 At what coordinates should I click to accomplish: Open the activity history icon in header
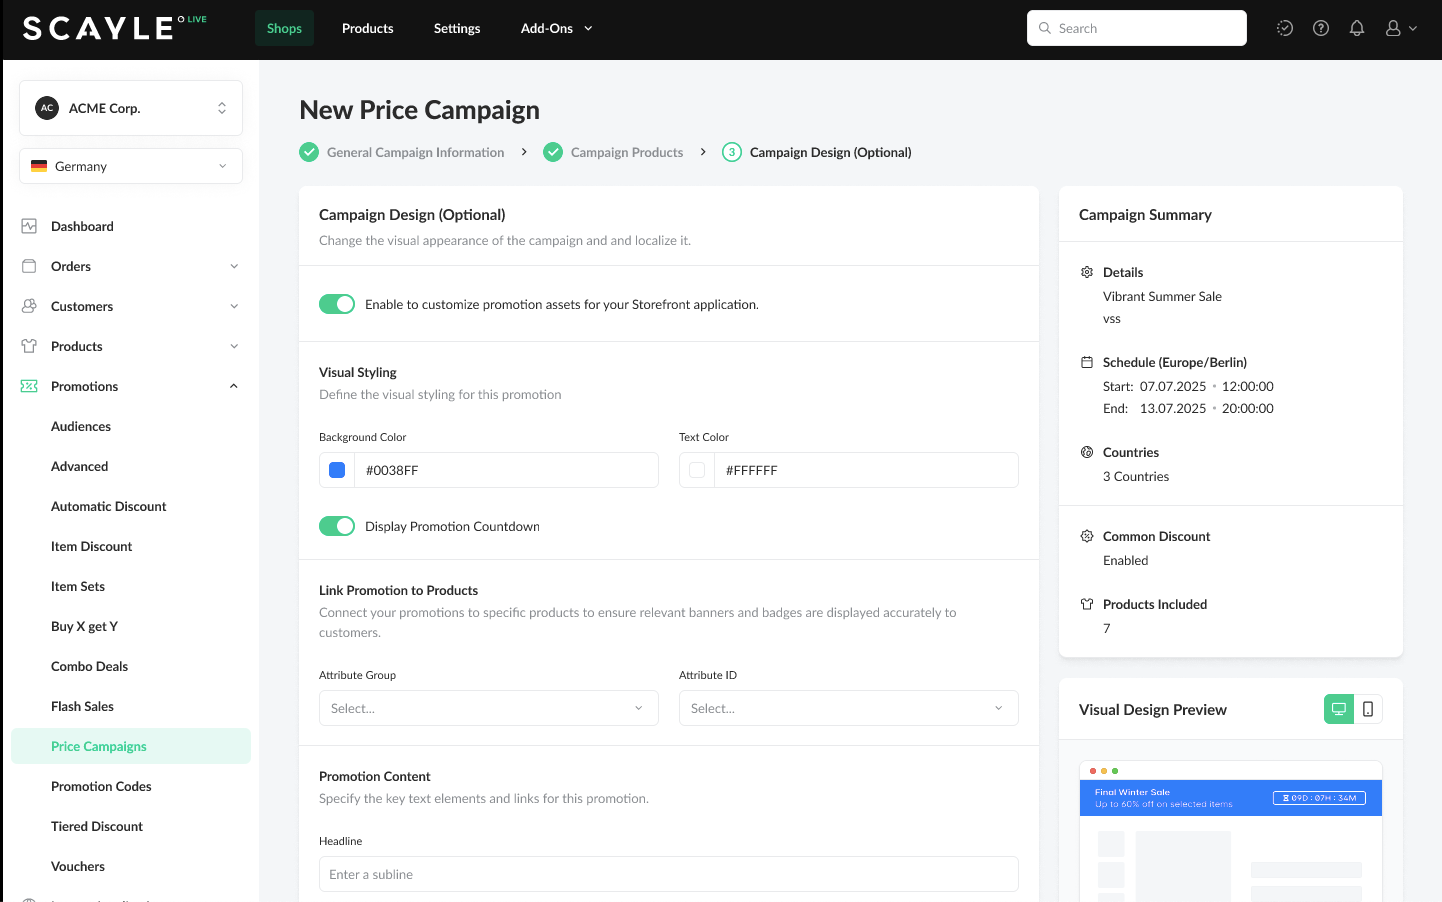[1284, 28]
